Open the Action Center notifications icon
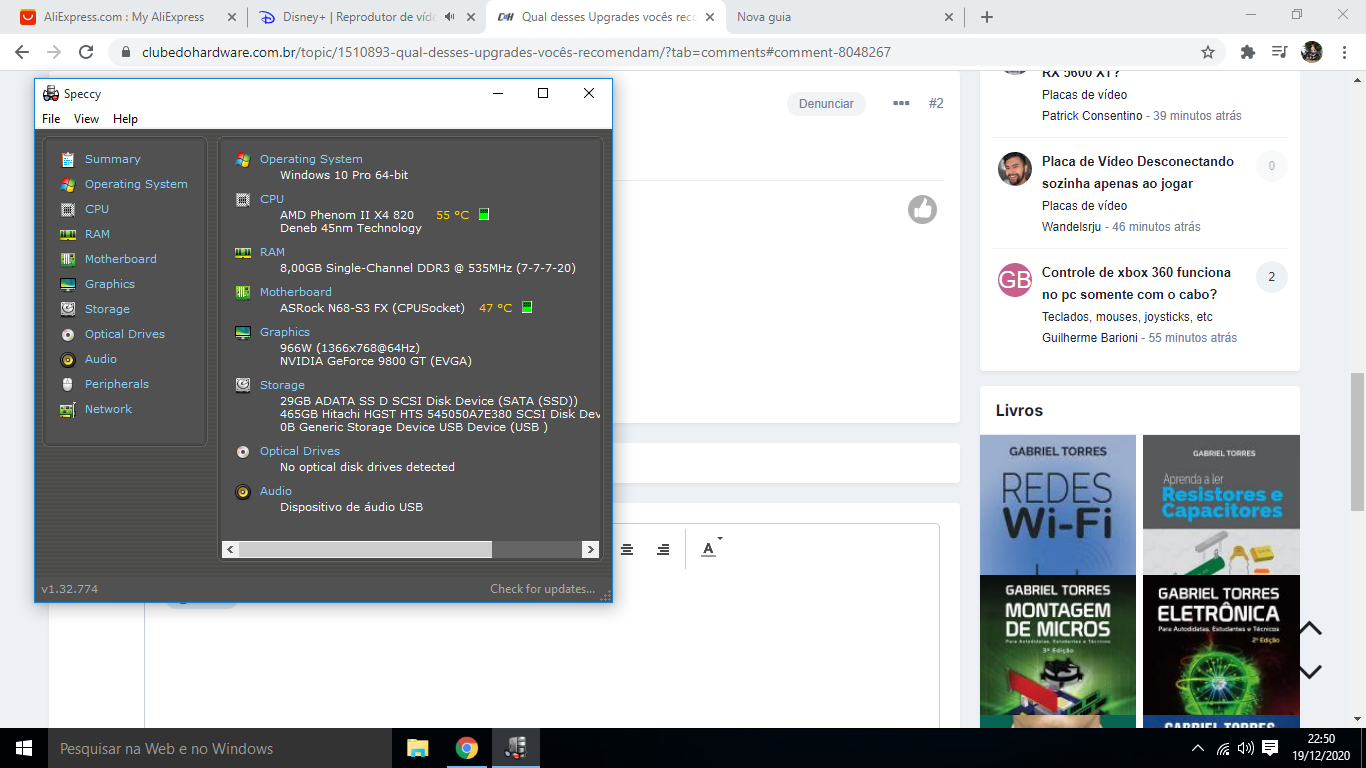Image resolution: width=1366 pixels, height=768 pixels. [1270, 748]
